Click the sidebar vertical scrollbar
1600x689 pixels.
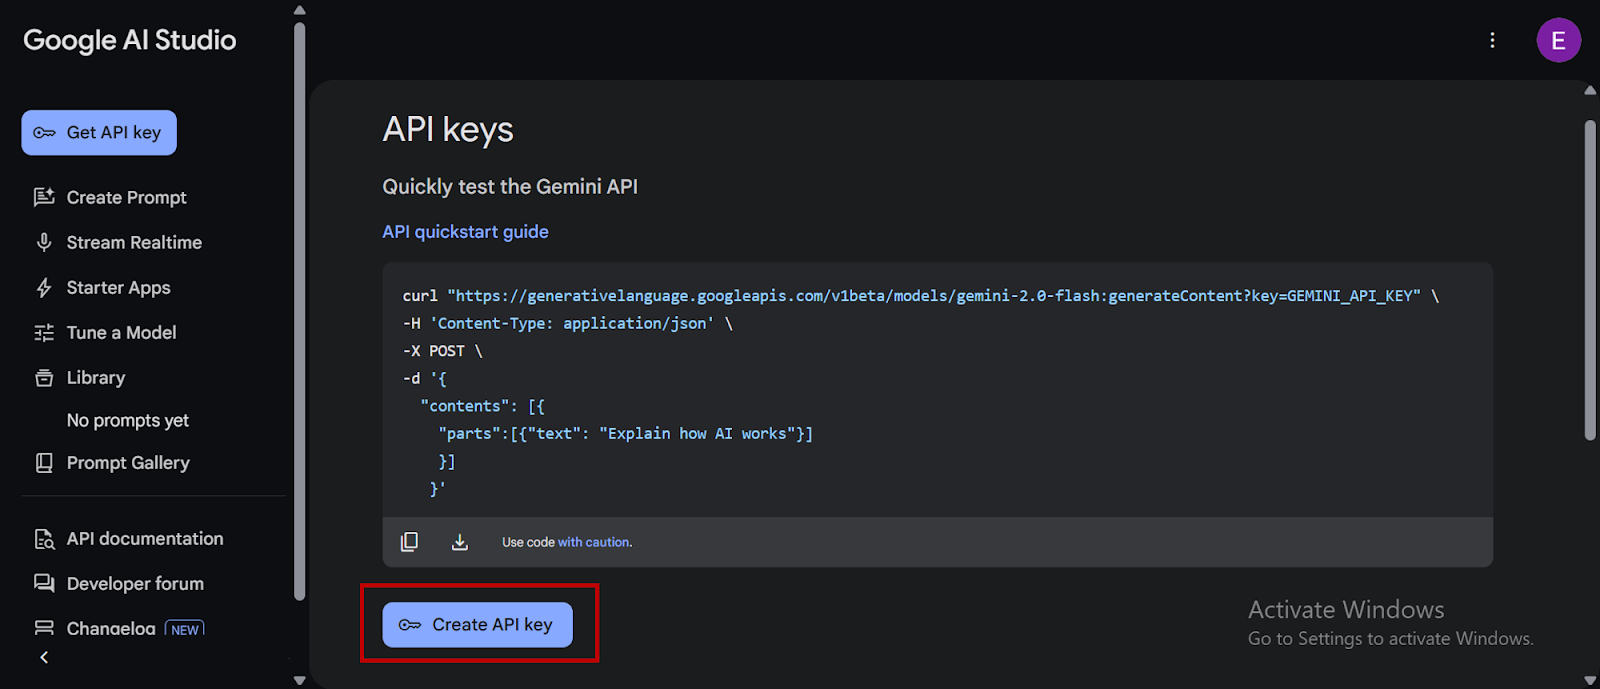click(x=300, y=312)
